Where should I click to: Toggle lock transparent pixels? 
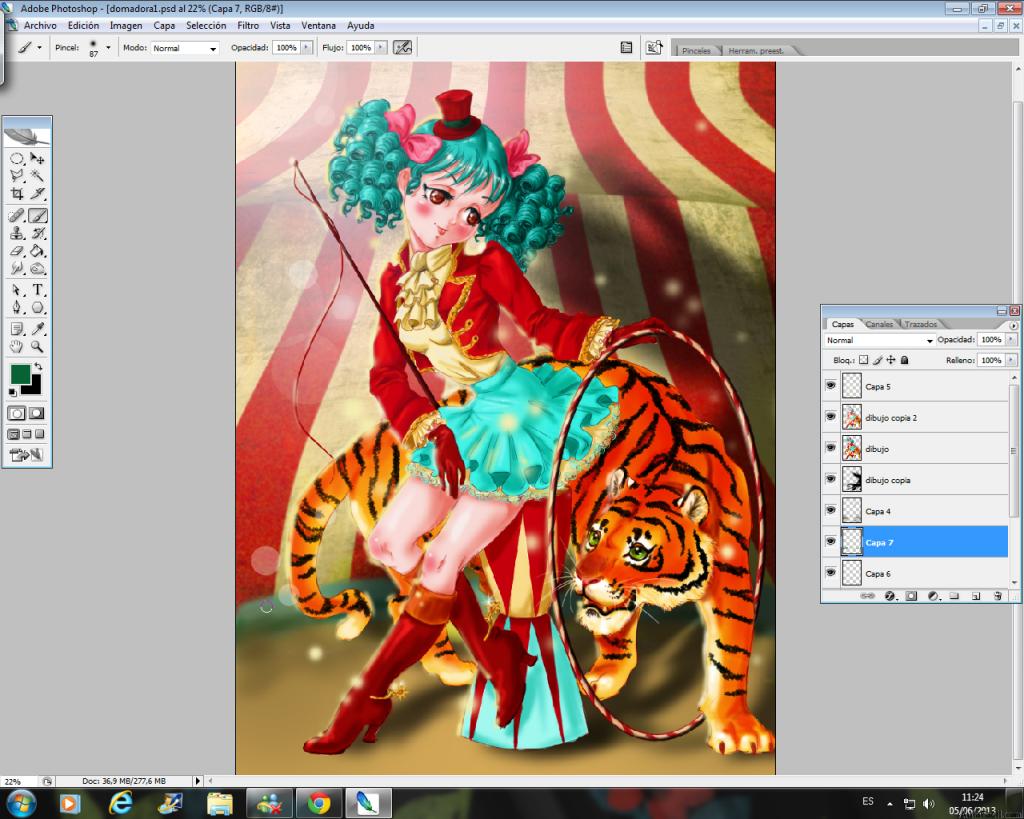pos(863,360)
